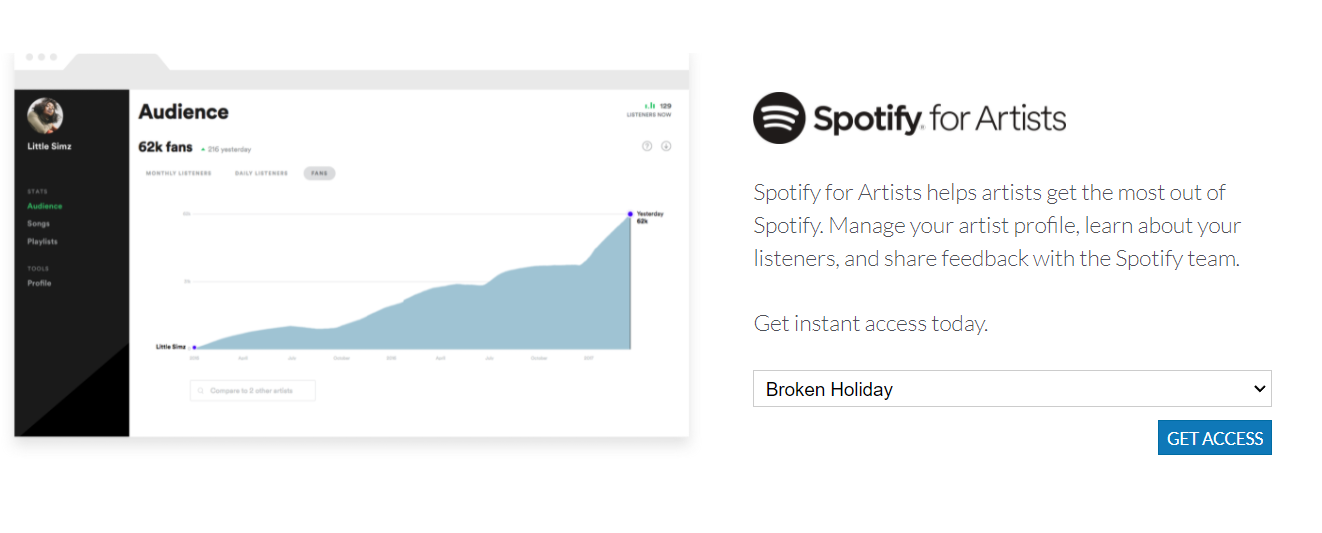Click the Spotify for Artists wordmark

[x=939, y=119]
